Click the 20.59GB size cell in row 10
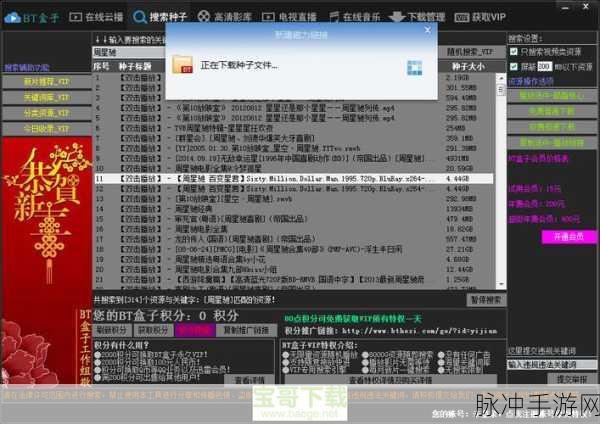The image size is (600, 424). coord(459,168)
